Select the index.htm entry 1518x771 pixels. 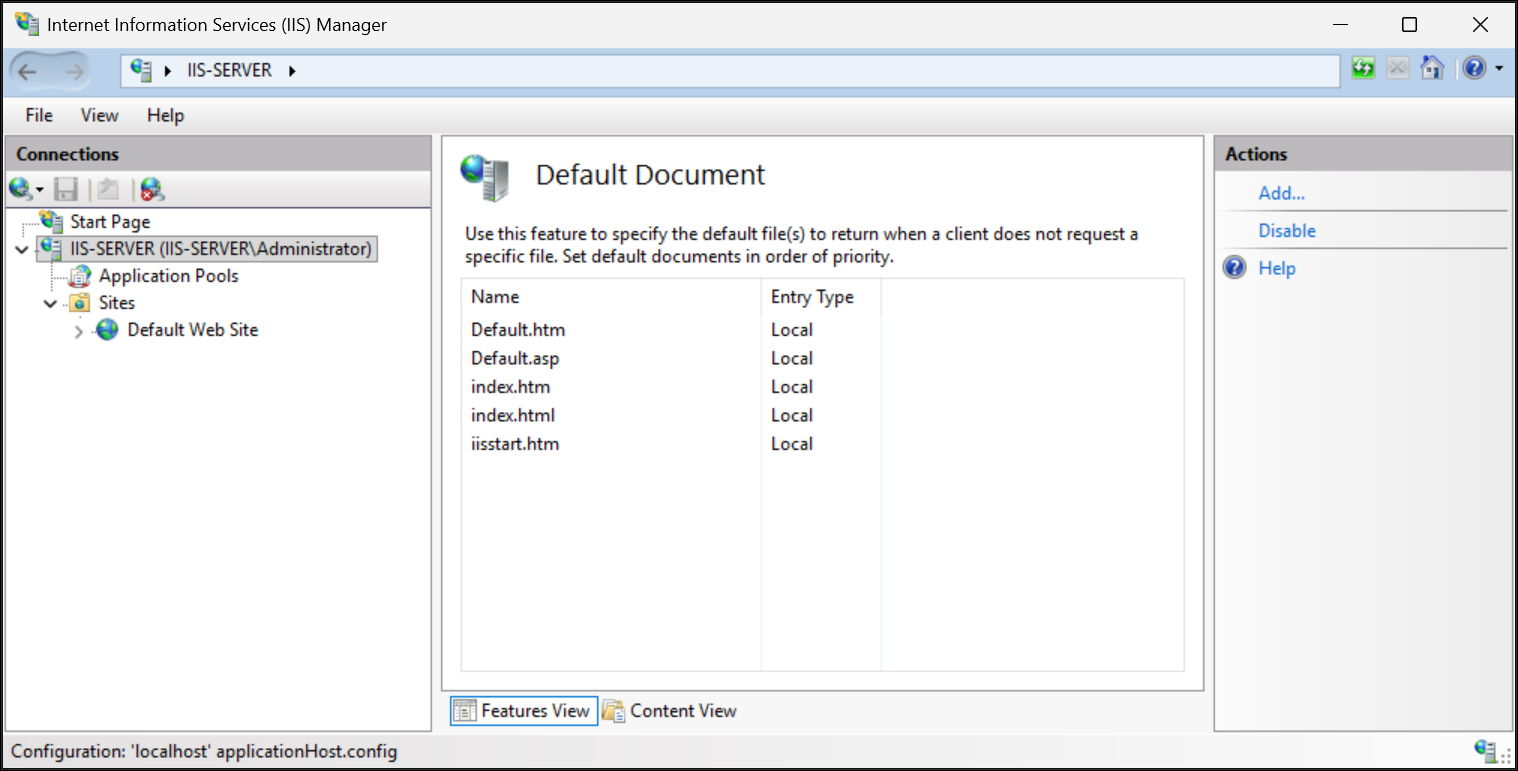(510, 387)
